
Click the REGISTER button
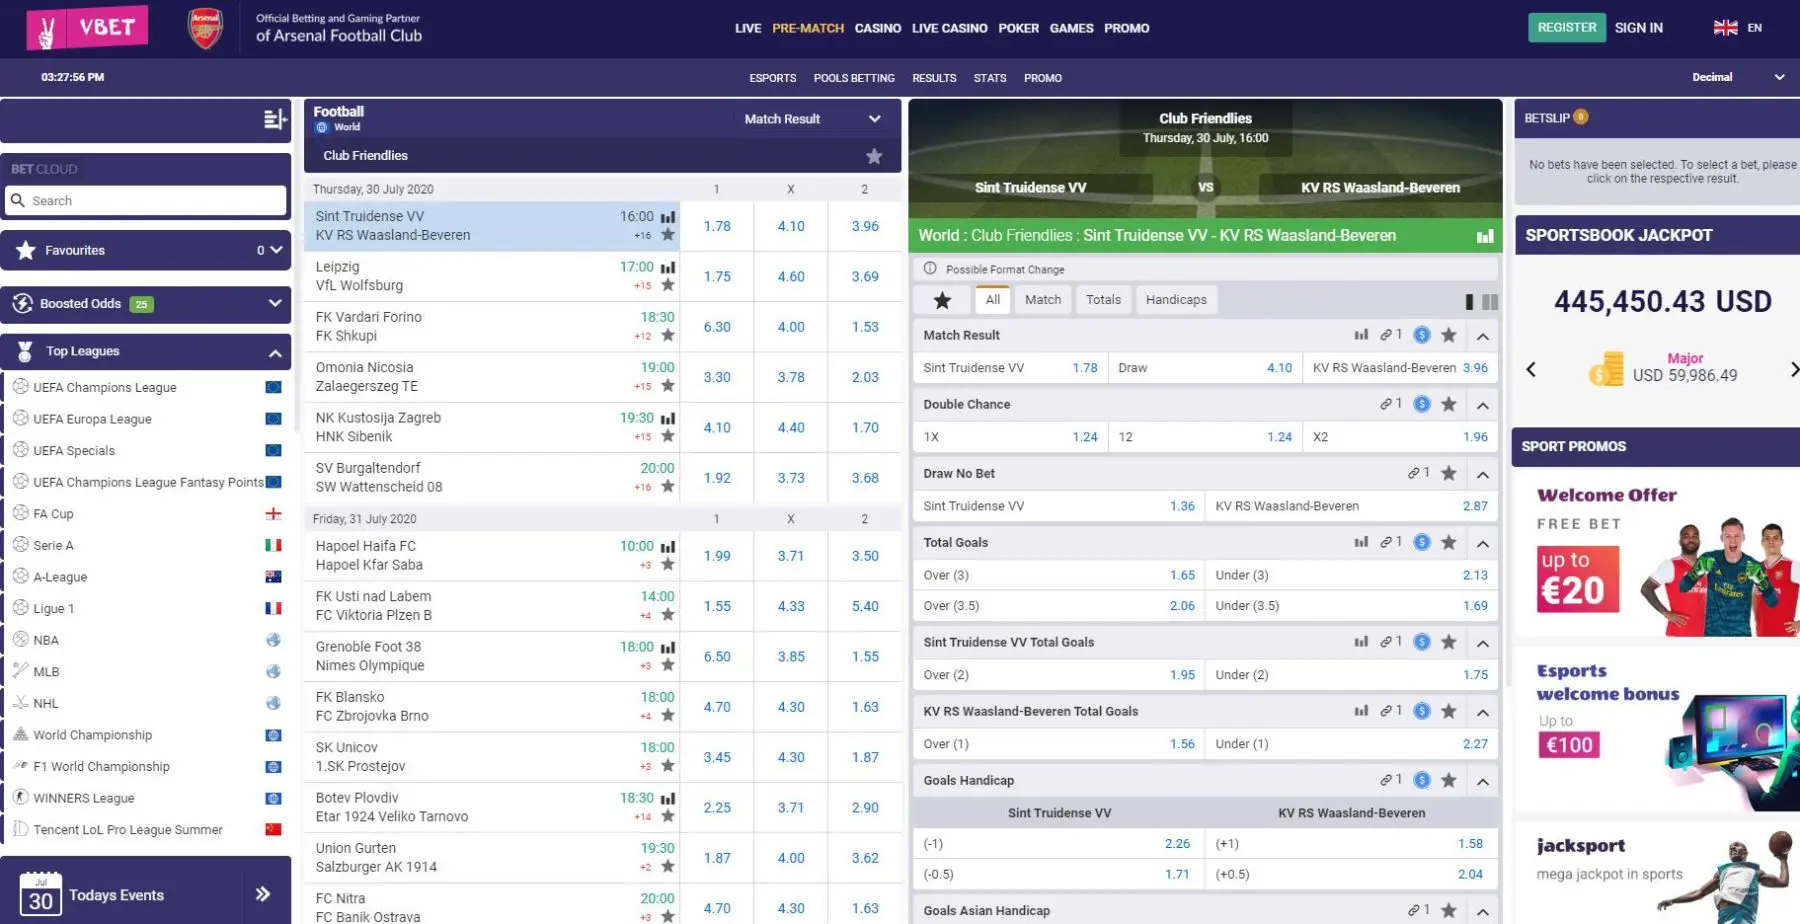(1567, 28)
